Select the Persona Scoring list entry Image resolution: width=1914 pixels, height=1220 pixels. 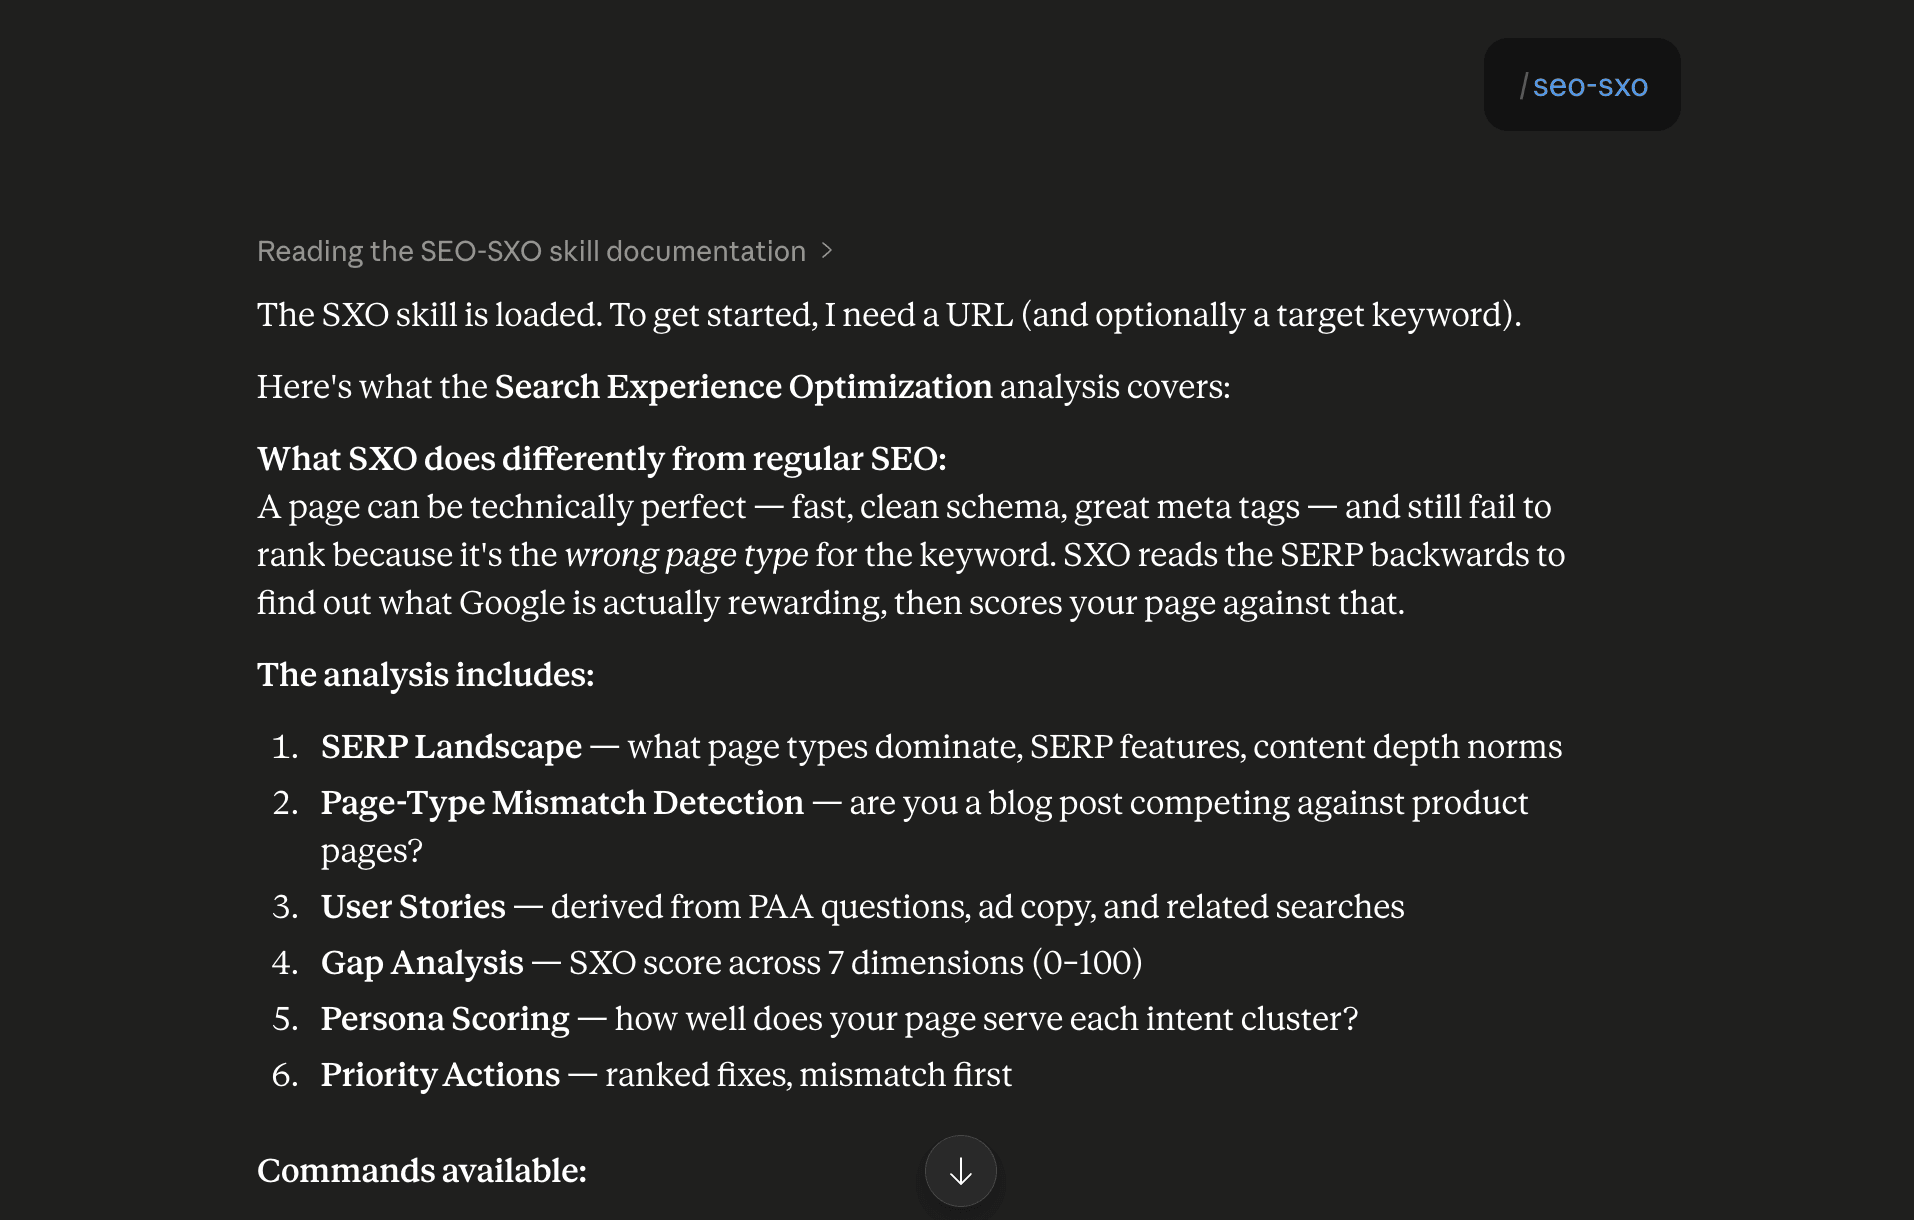[x=839, y=1019]
